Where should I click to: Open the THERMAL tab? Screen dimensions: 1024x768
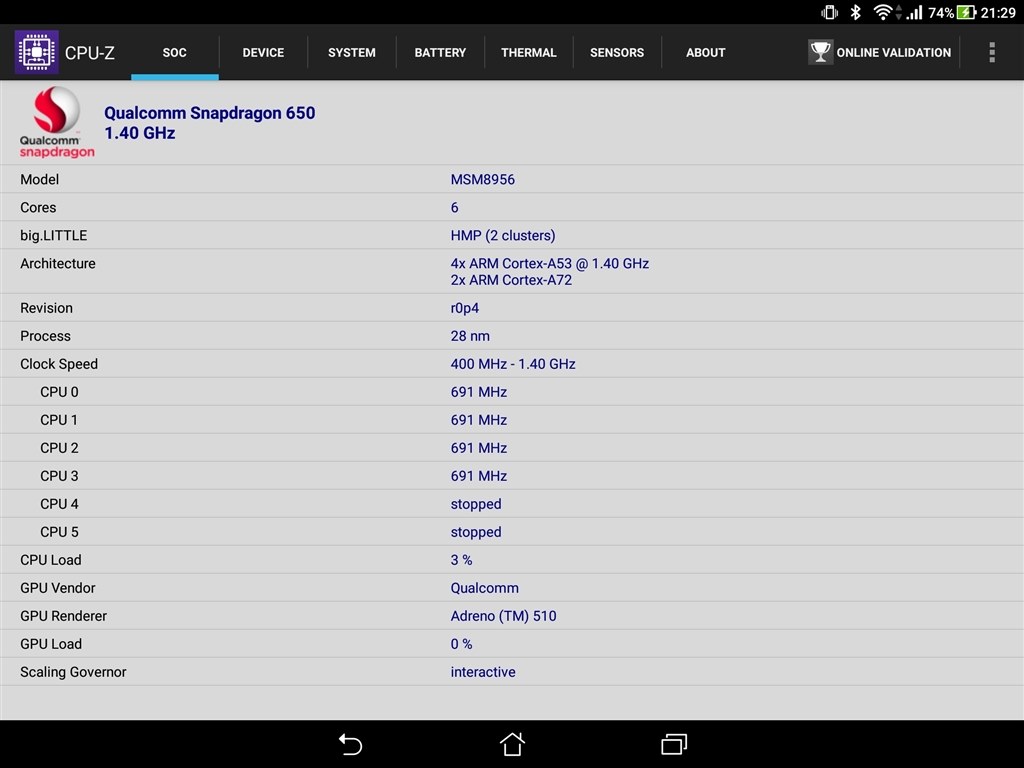click(528, 52)
